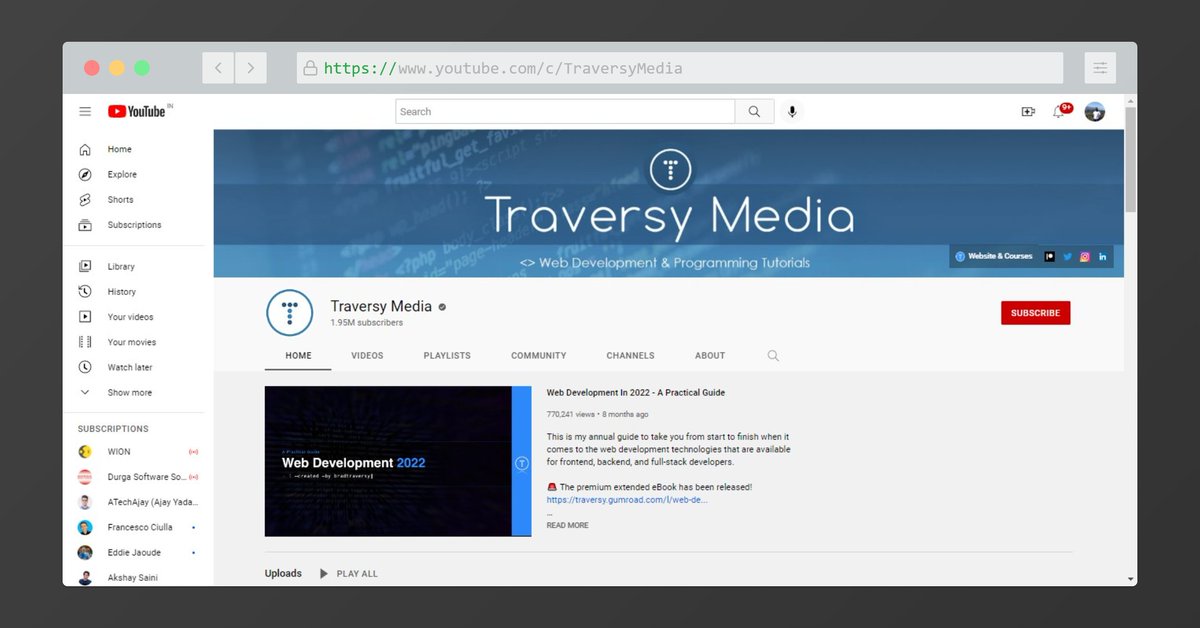Open the Eddie Jaoude subscription channel
The height and width of the screenshot is (628, 1200).
[x=133, y=553]
